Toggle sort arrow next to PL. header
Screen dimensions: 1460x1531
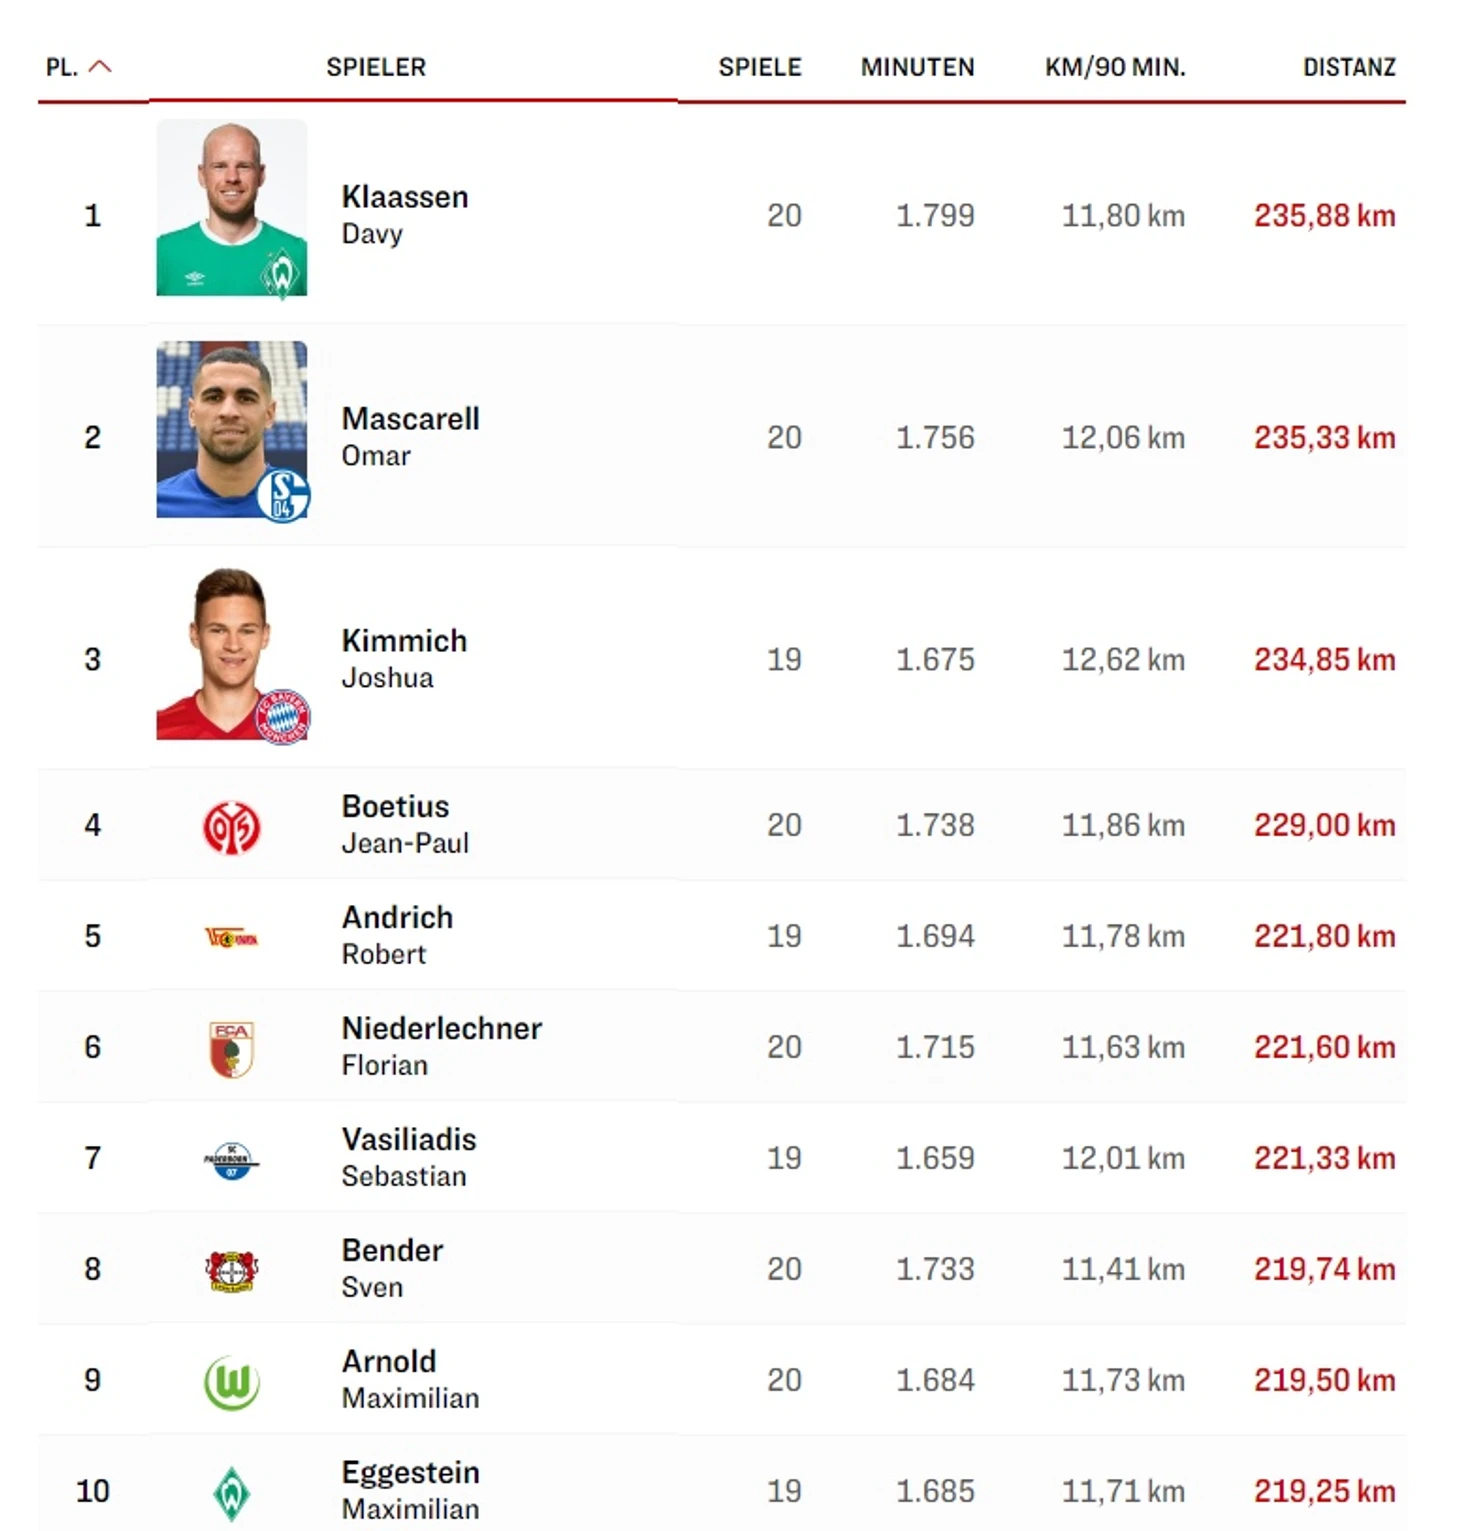100,67
